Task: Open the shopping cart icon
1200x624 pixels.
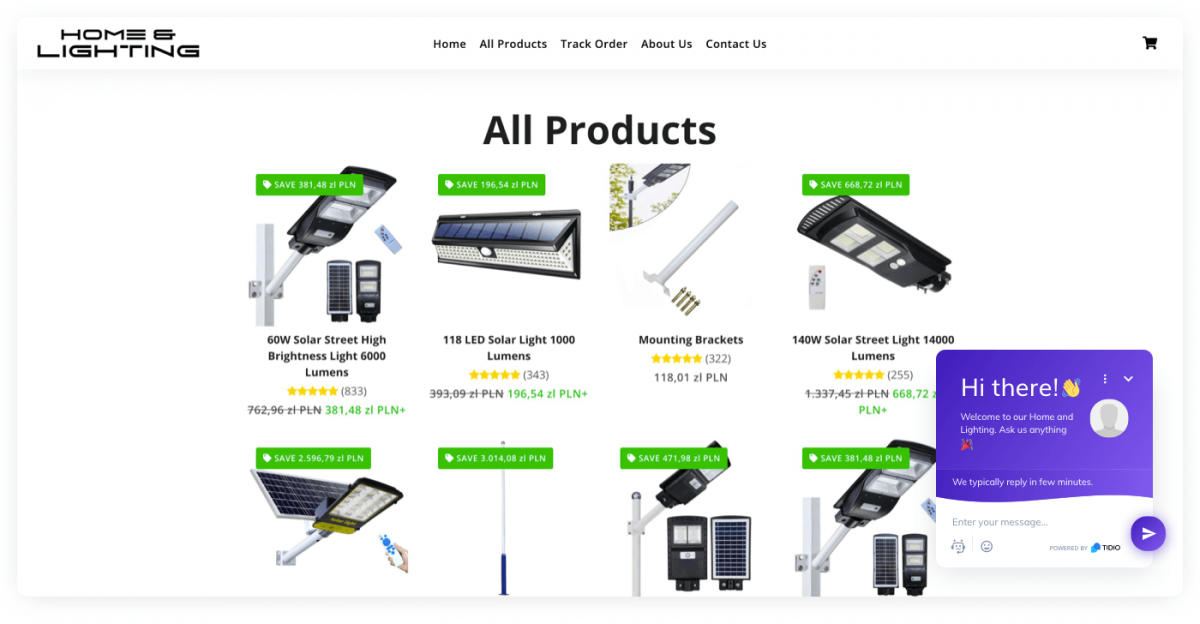Action: pos(1150,43)
